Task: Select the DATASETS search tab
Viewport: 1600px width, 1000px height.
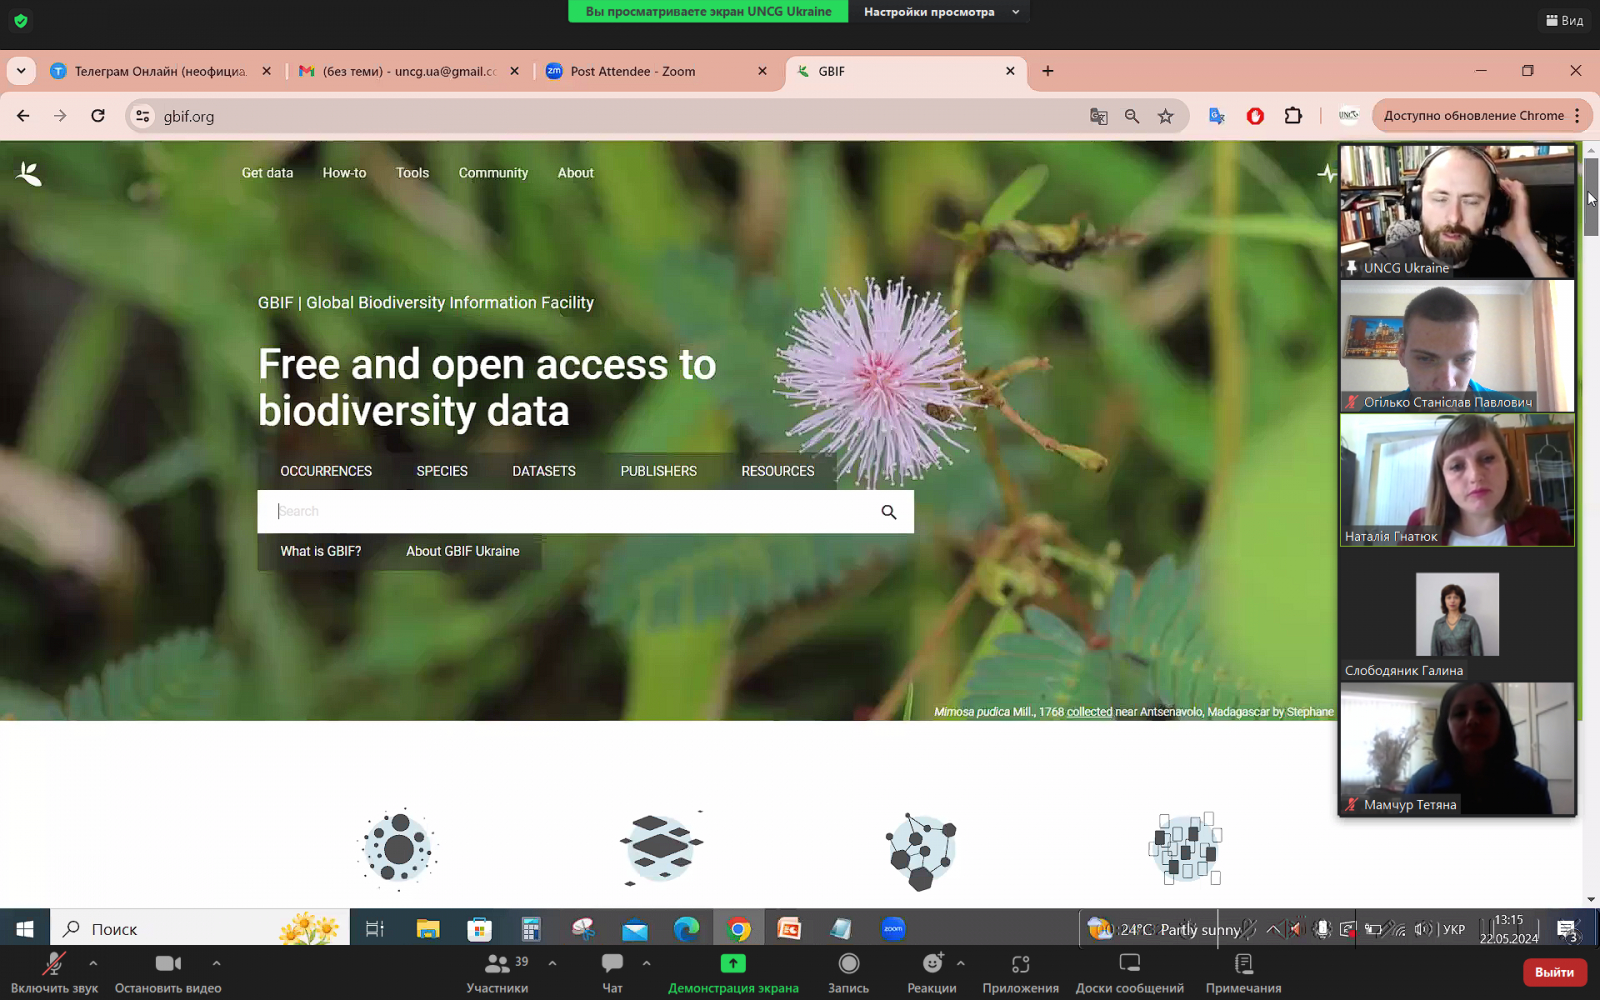Action: point(544,471)
